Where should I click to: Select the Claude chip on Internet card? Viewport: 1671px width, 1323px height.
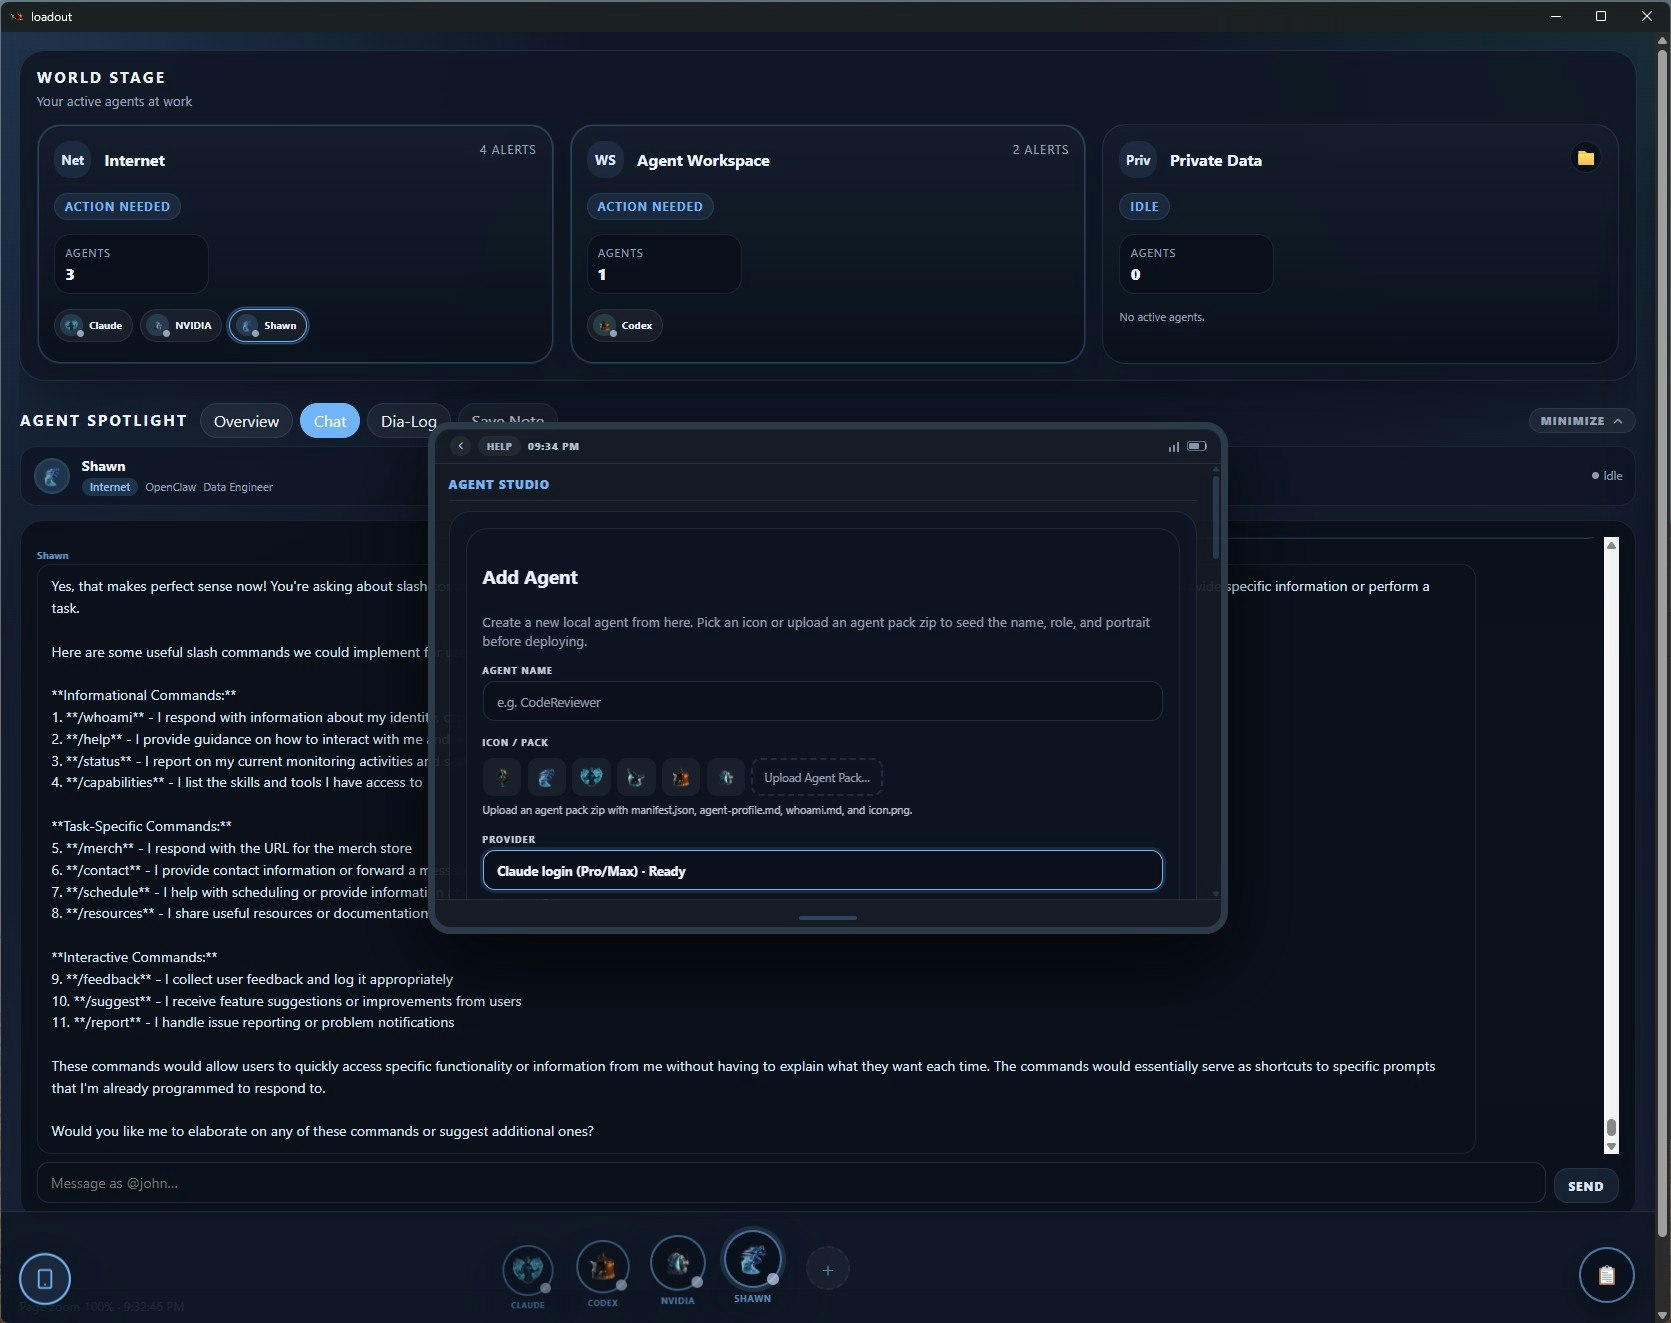93,326
